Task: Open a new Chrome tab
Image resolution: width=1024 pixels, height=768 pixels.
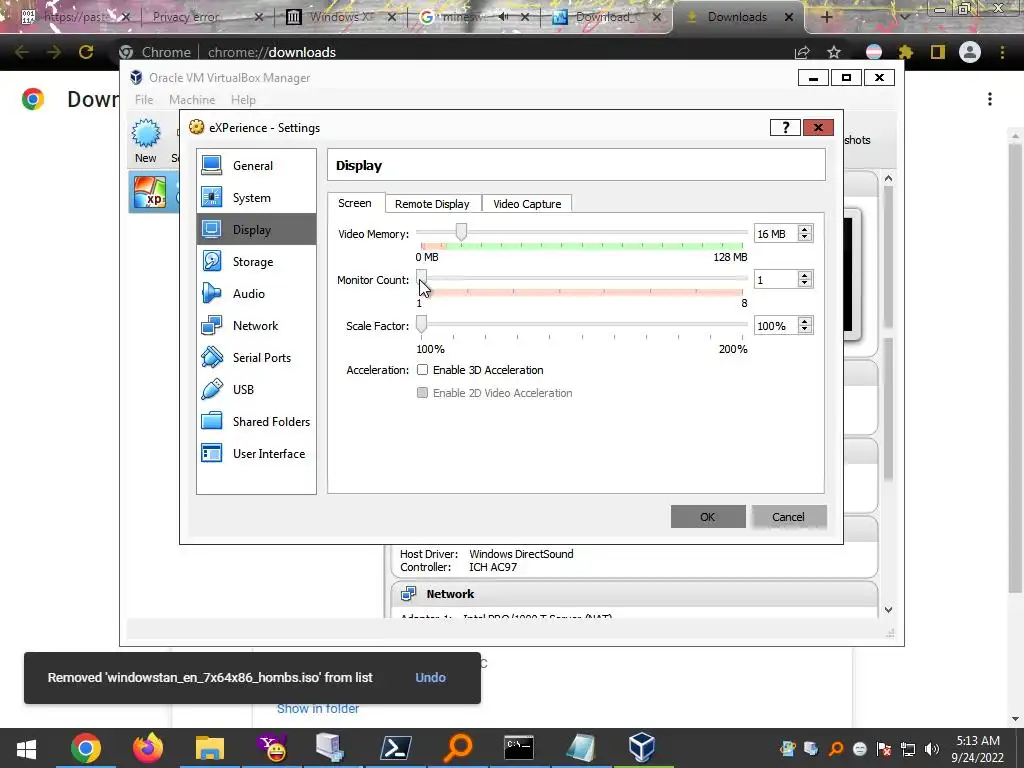Action: [826, 18]
